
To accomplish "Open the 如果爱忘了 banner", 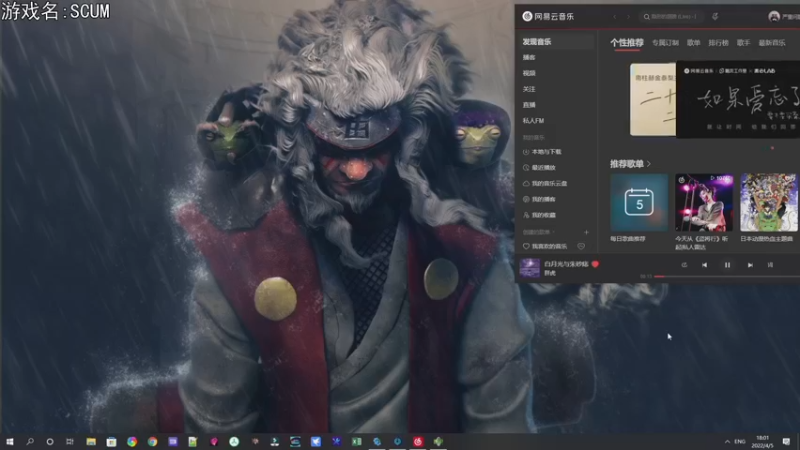I will tap(738, 99).
